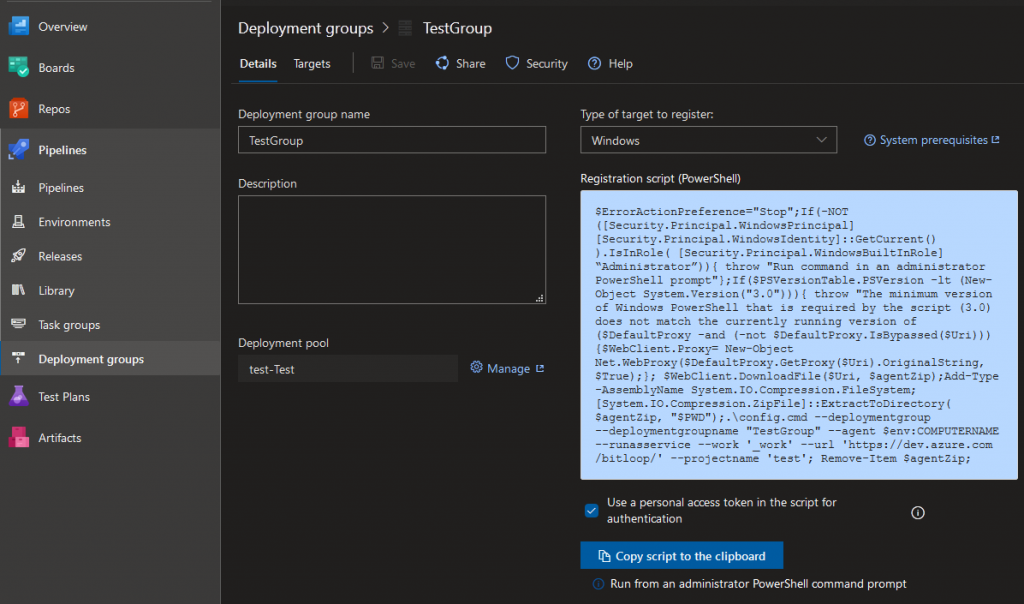Click inside the Deployment group name field
Screen dimensions: 1024x604
coord(391,140)
